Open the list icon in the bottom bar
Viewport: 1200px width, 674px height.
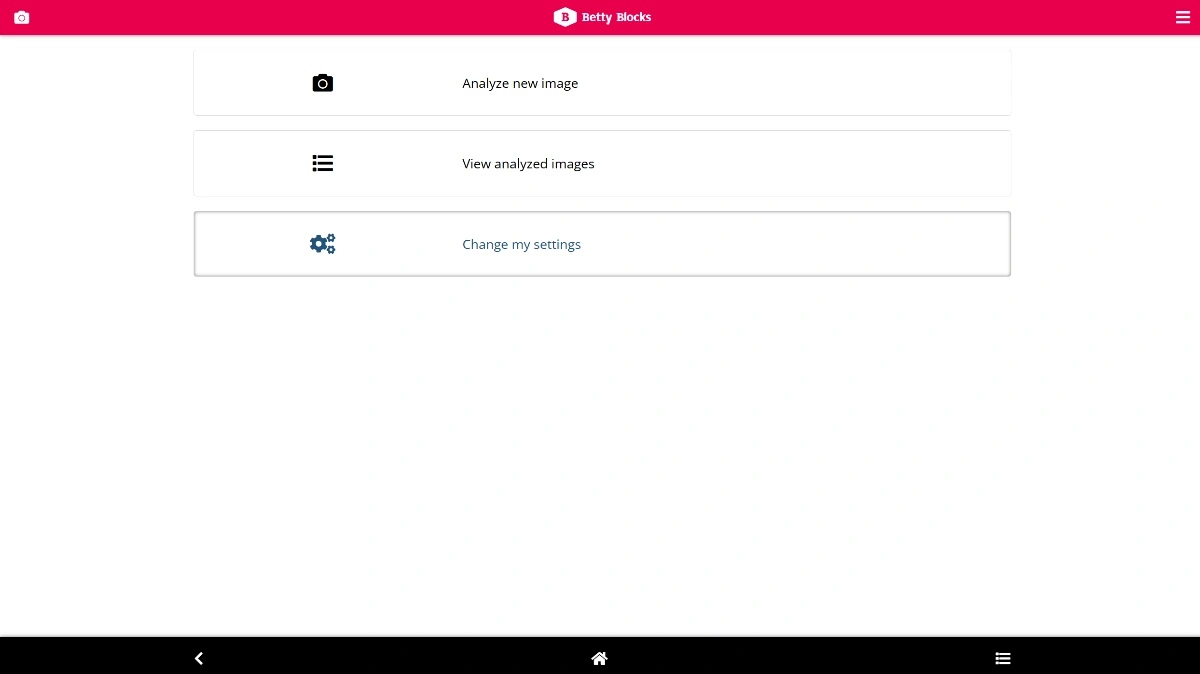coord(1002,658)
